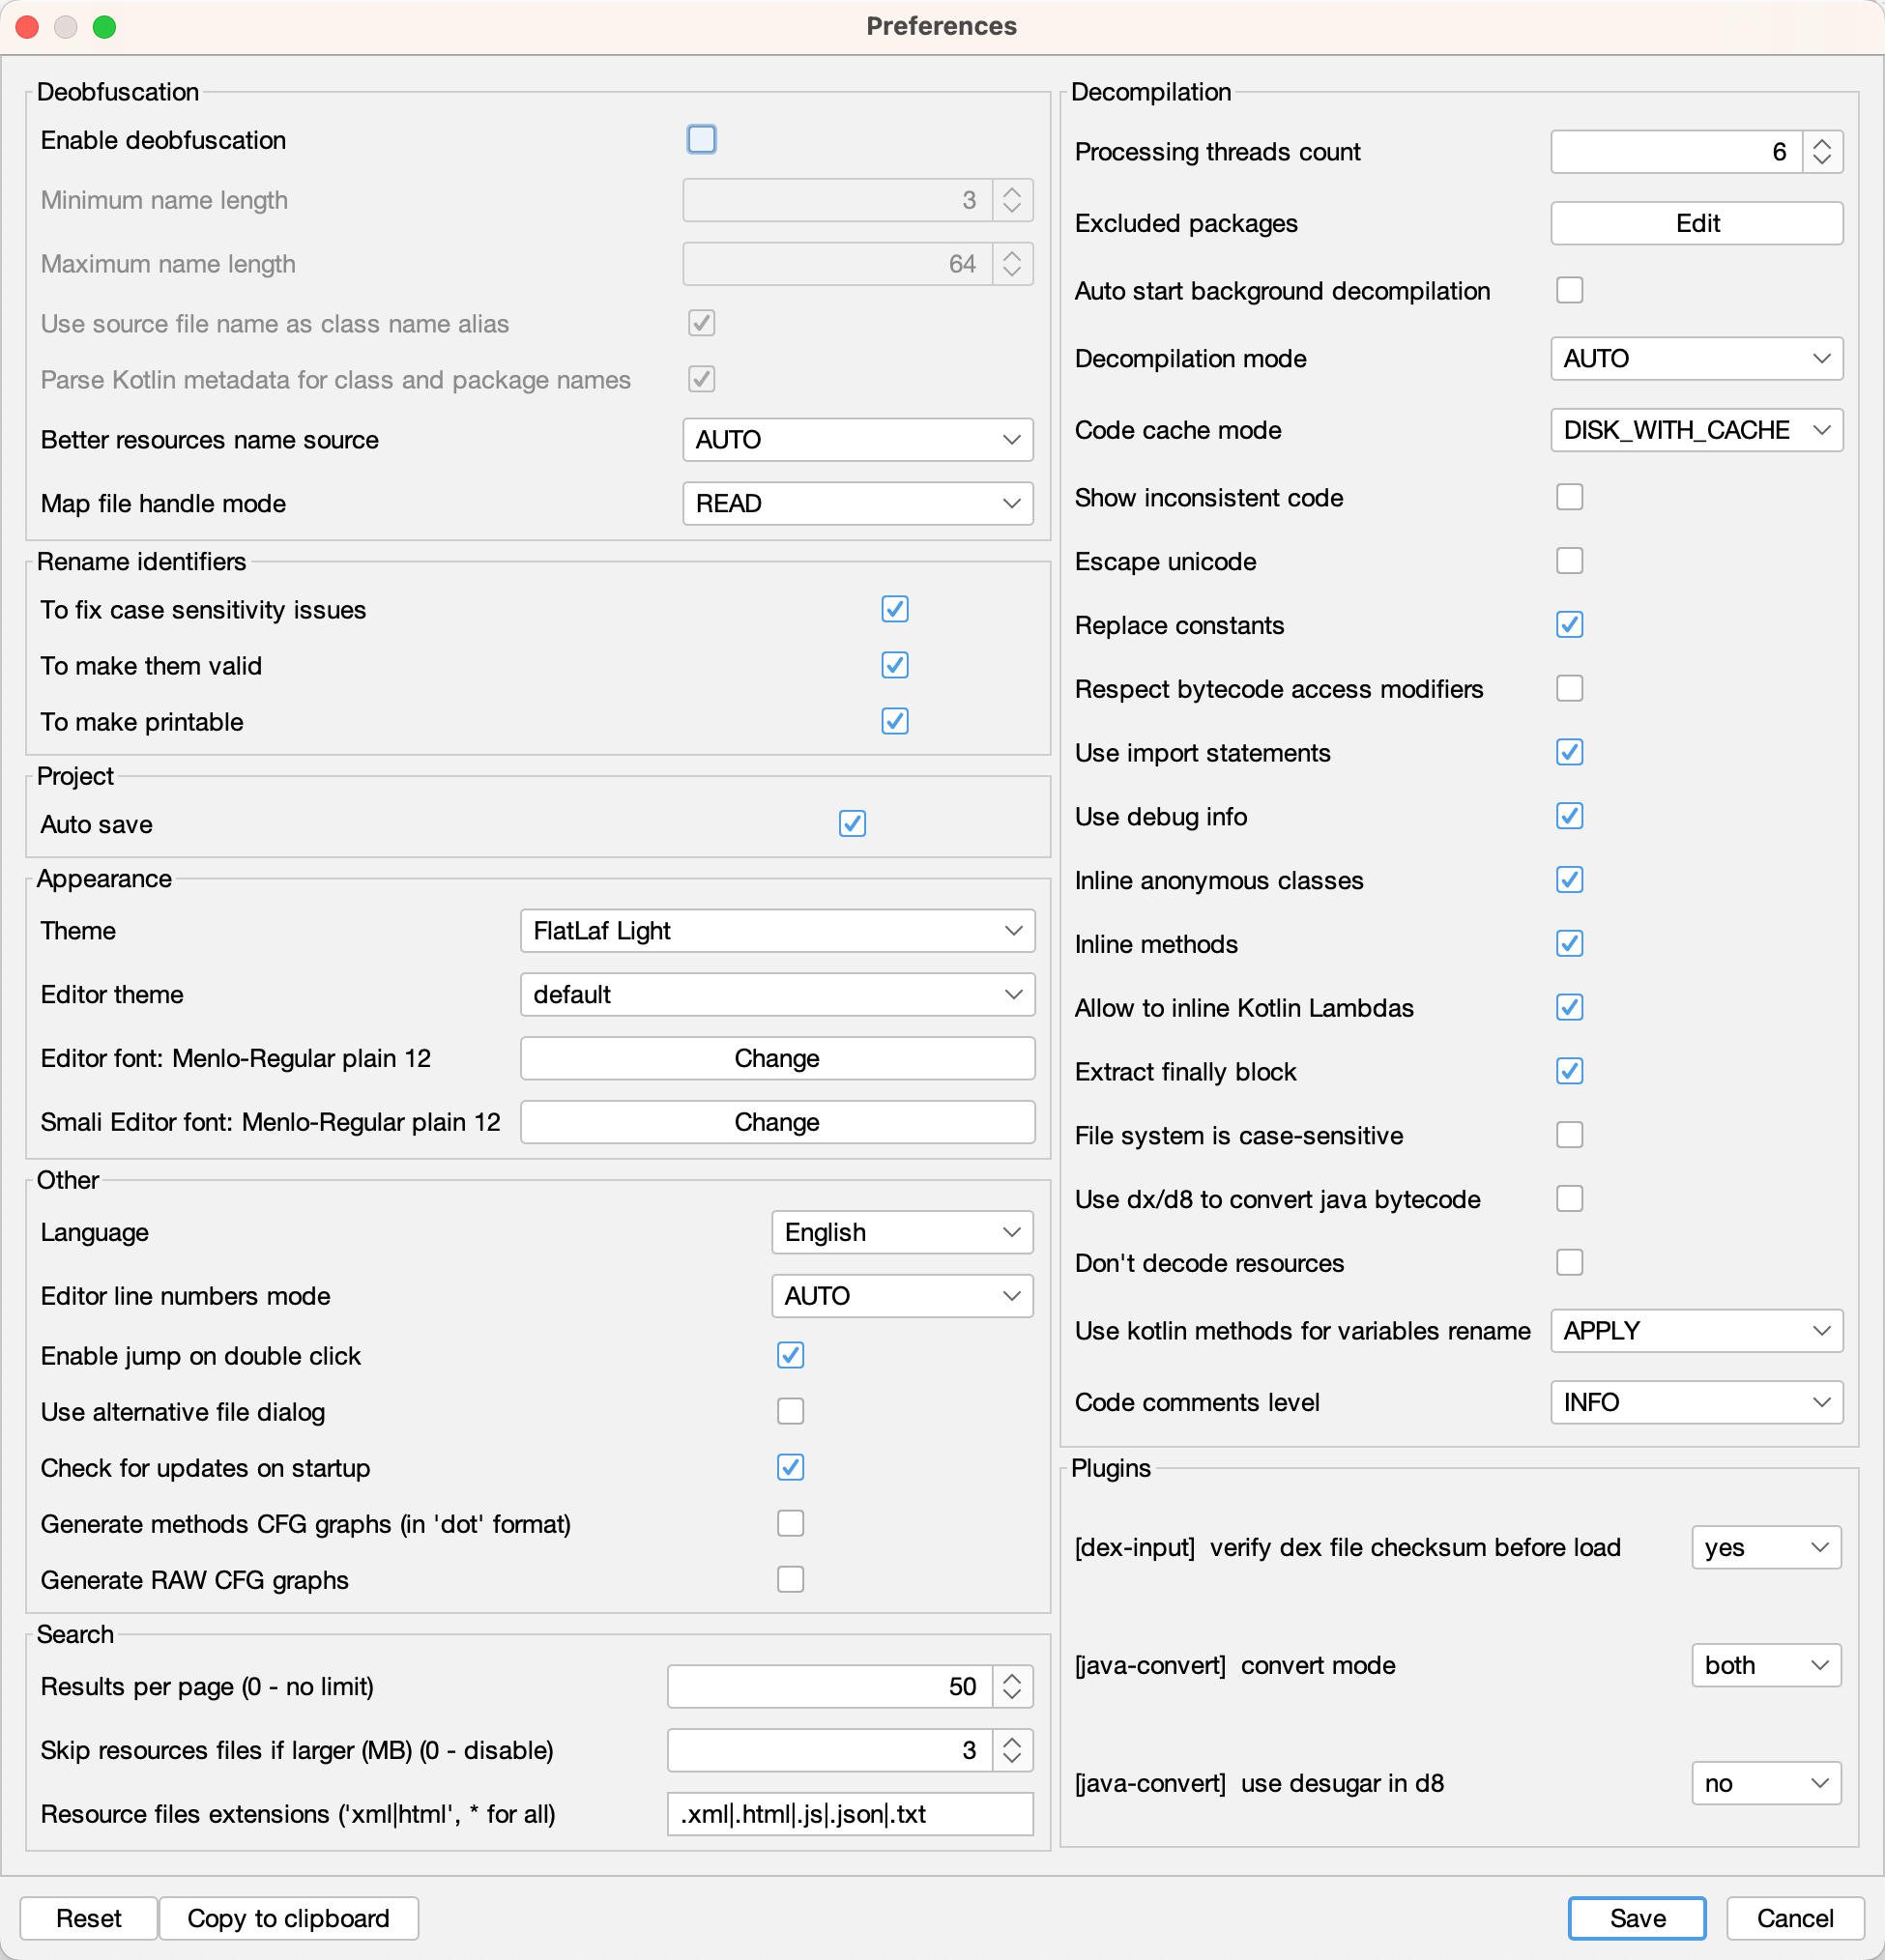
Task: Toggle 'Auto start background decompilation' checkbox
Action: pyautogui.click(x=1570, y=292)
